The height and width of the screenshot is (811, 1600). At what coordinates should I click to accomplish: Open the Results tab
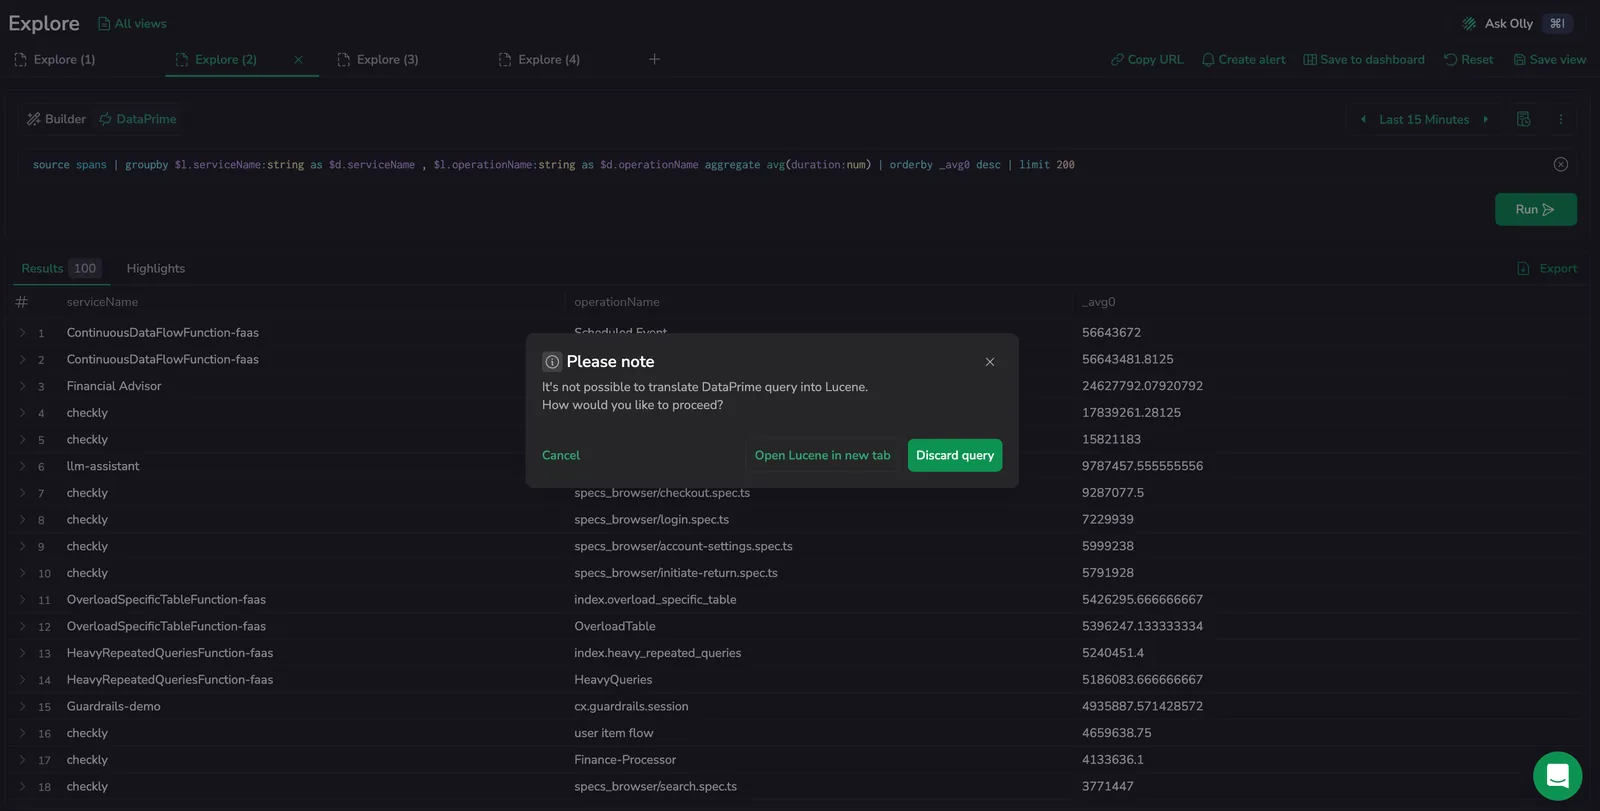pyautogui.click(x=60, y=268)
